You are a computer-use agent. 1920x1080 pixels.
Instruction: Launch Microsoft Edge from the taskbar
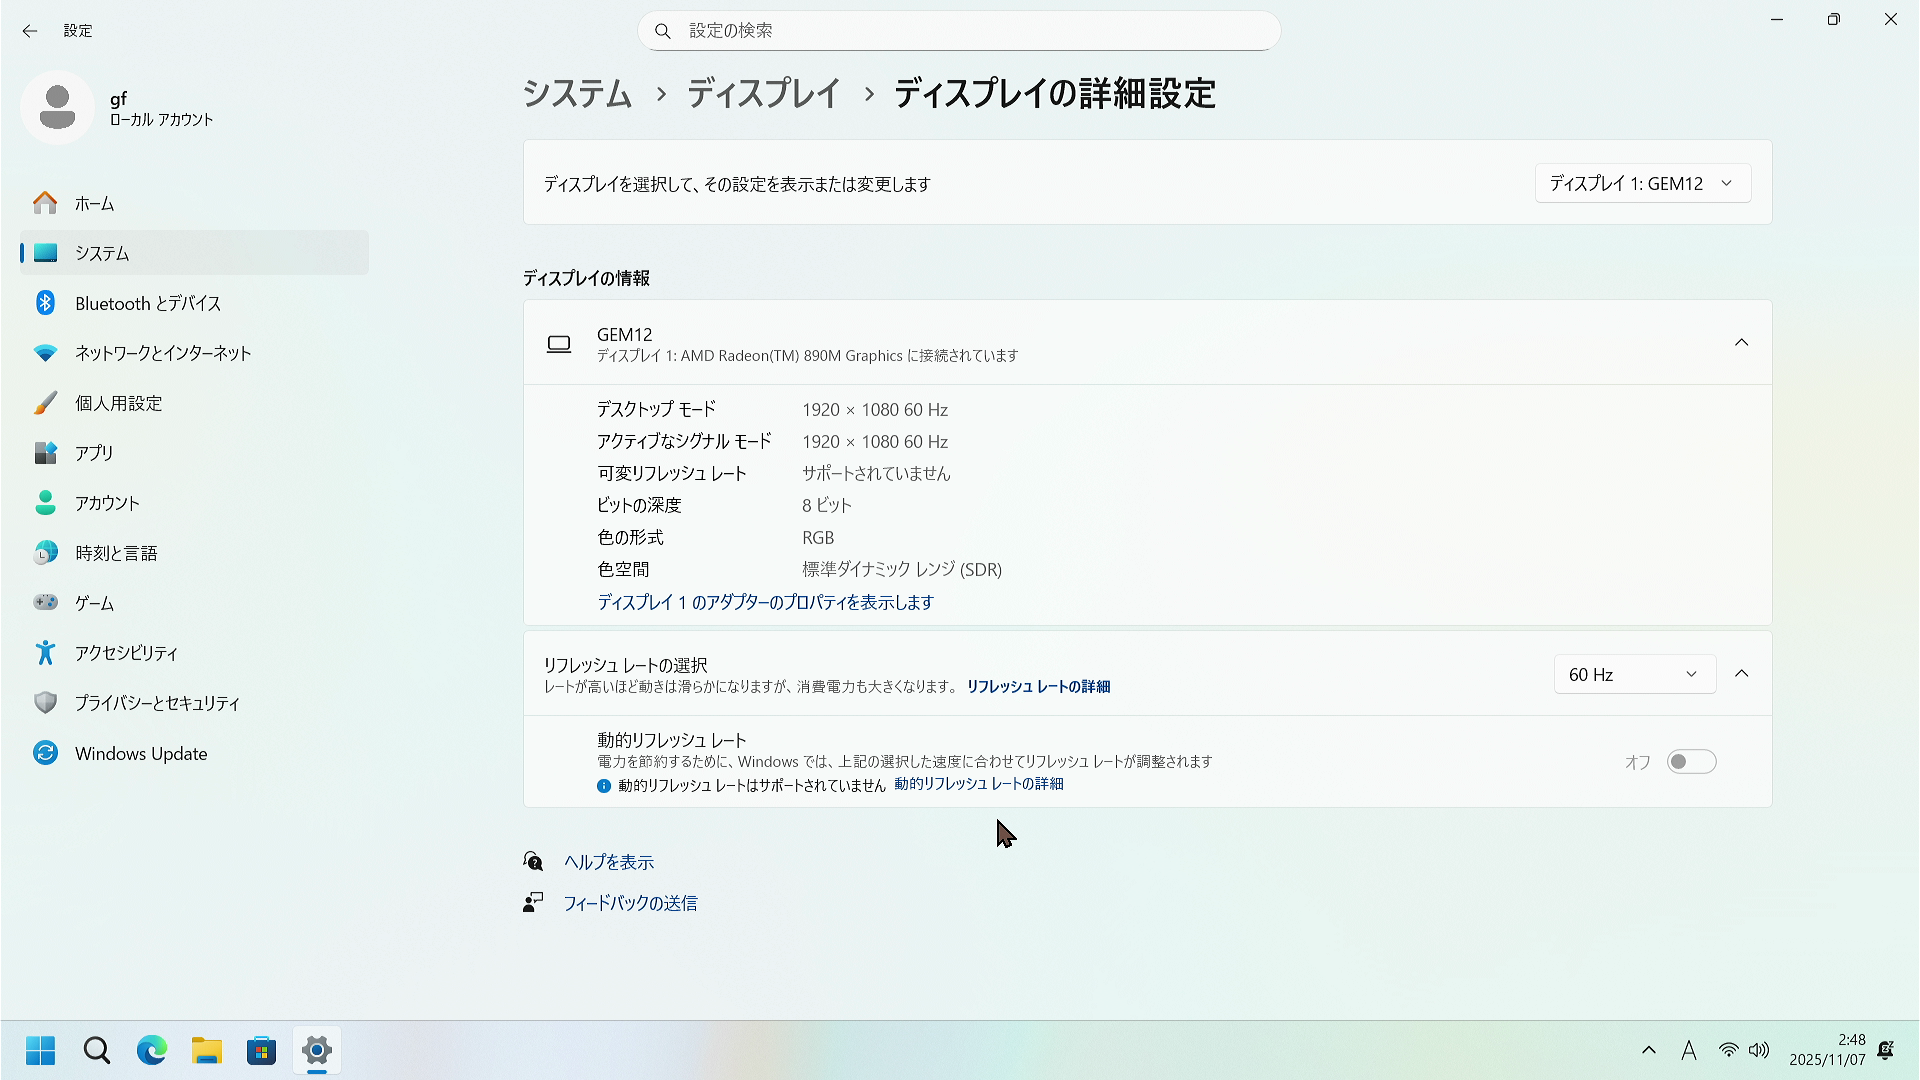click(x=152, y=1050)
